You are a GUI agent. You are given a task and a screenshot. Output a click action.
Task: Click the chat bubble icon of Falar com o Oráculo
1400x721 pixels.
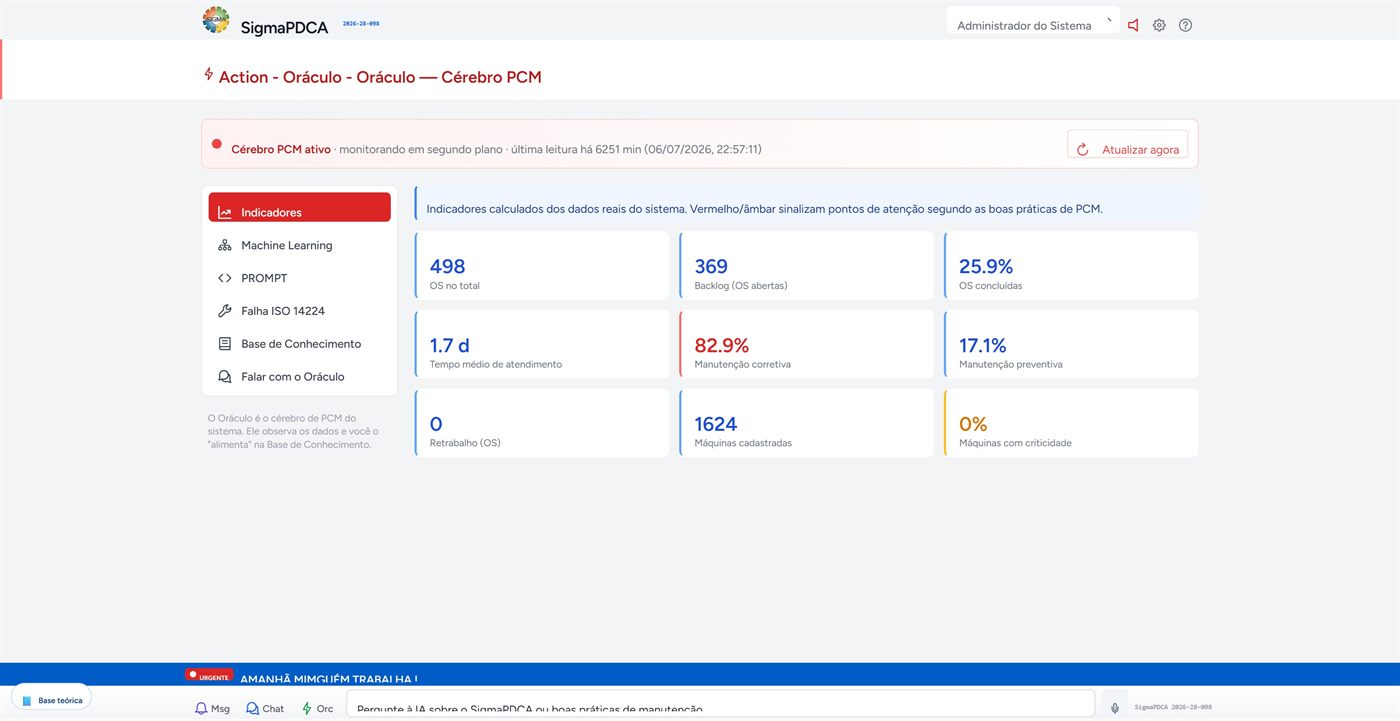[225, 377]
